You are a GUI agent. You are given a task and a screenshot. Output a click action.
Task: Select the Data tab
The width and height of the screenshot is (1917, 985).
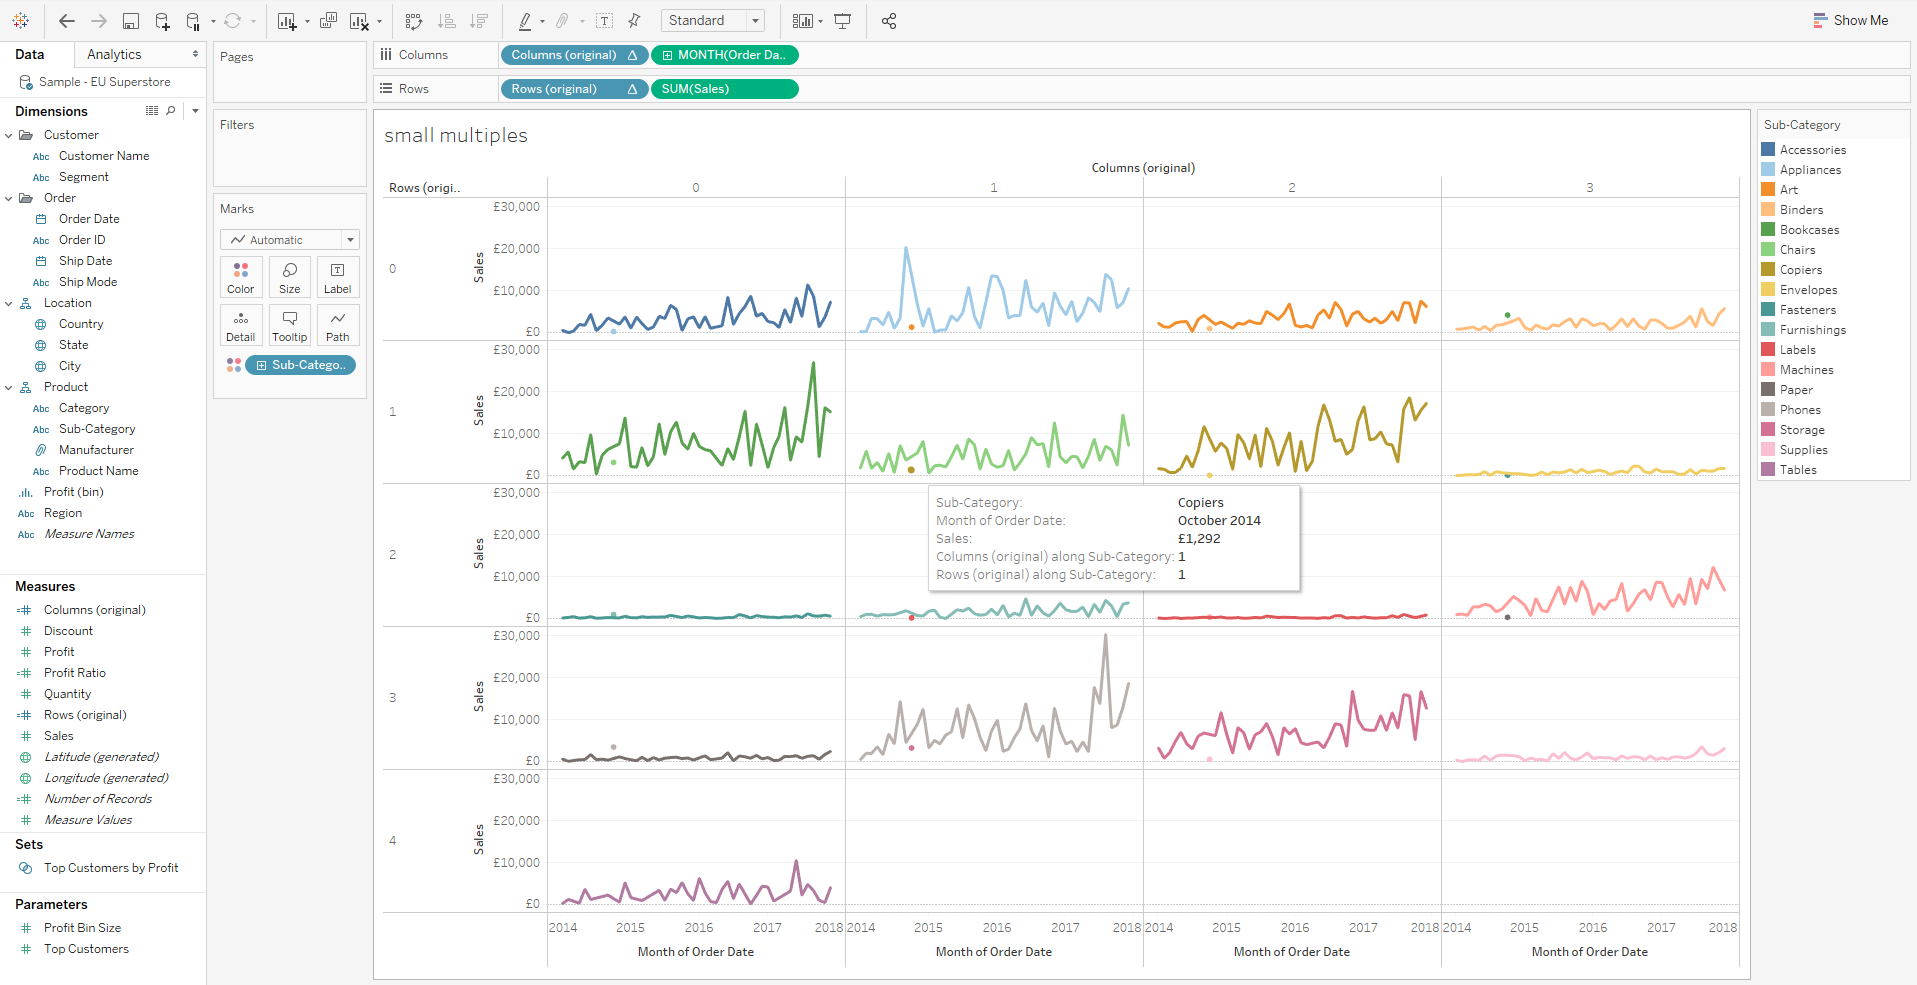tap(30, 55)
